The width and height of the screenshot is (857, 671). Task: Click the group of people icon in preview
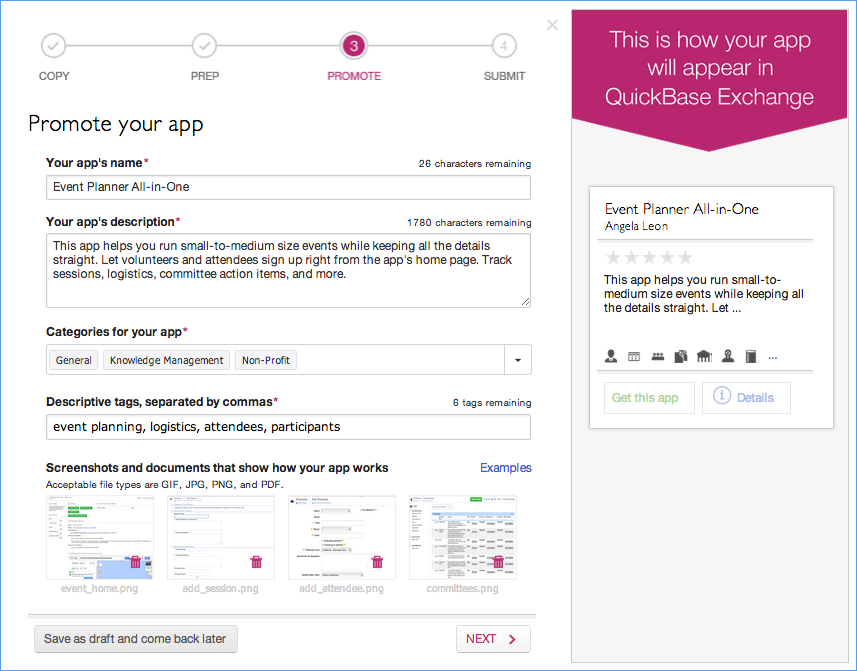tap(658, 357)
